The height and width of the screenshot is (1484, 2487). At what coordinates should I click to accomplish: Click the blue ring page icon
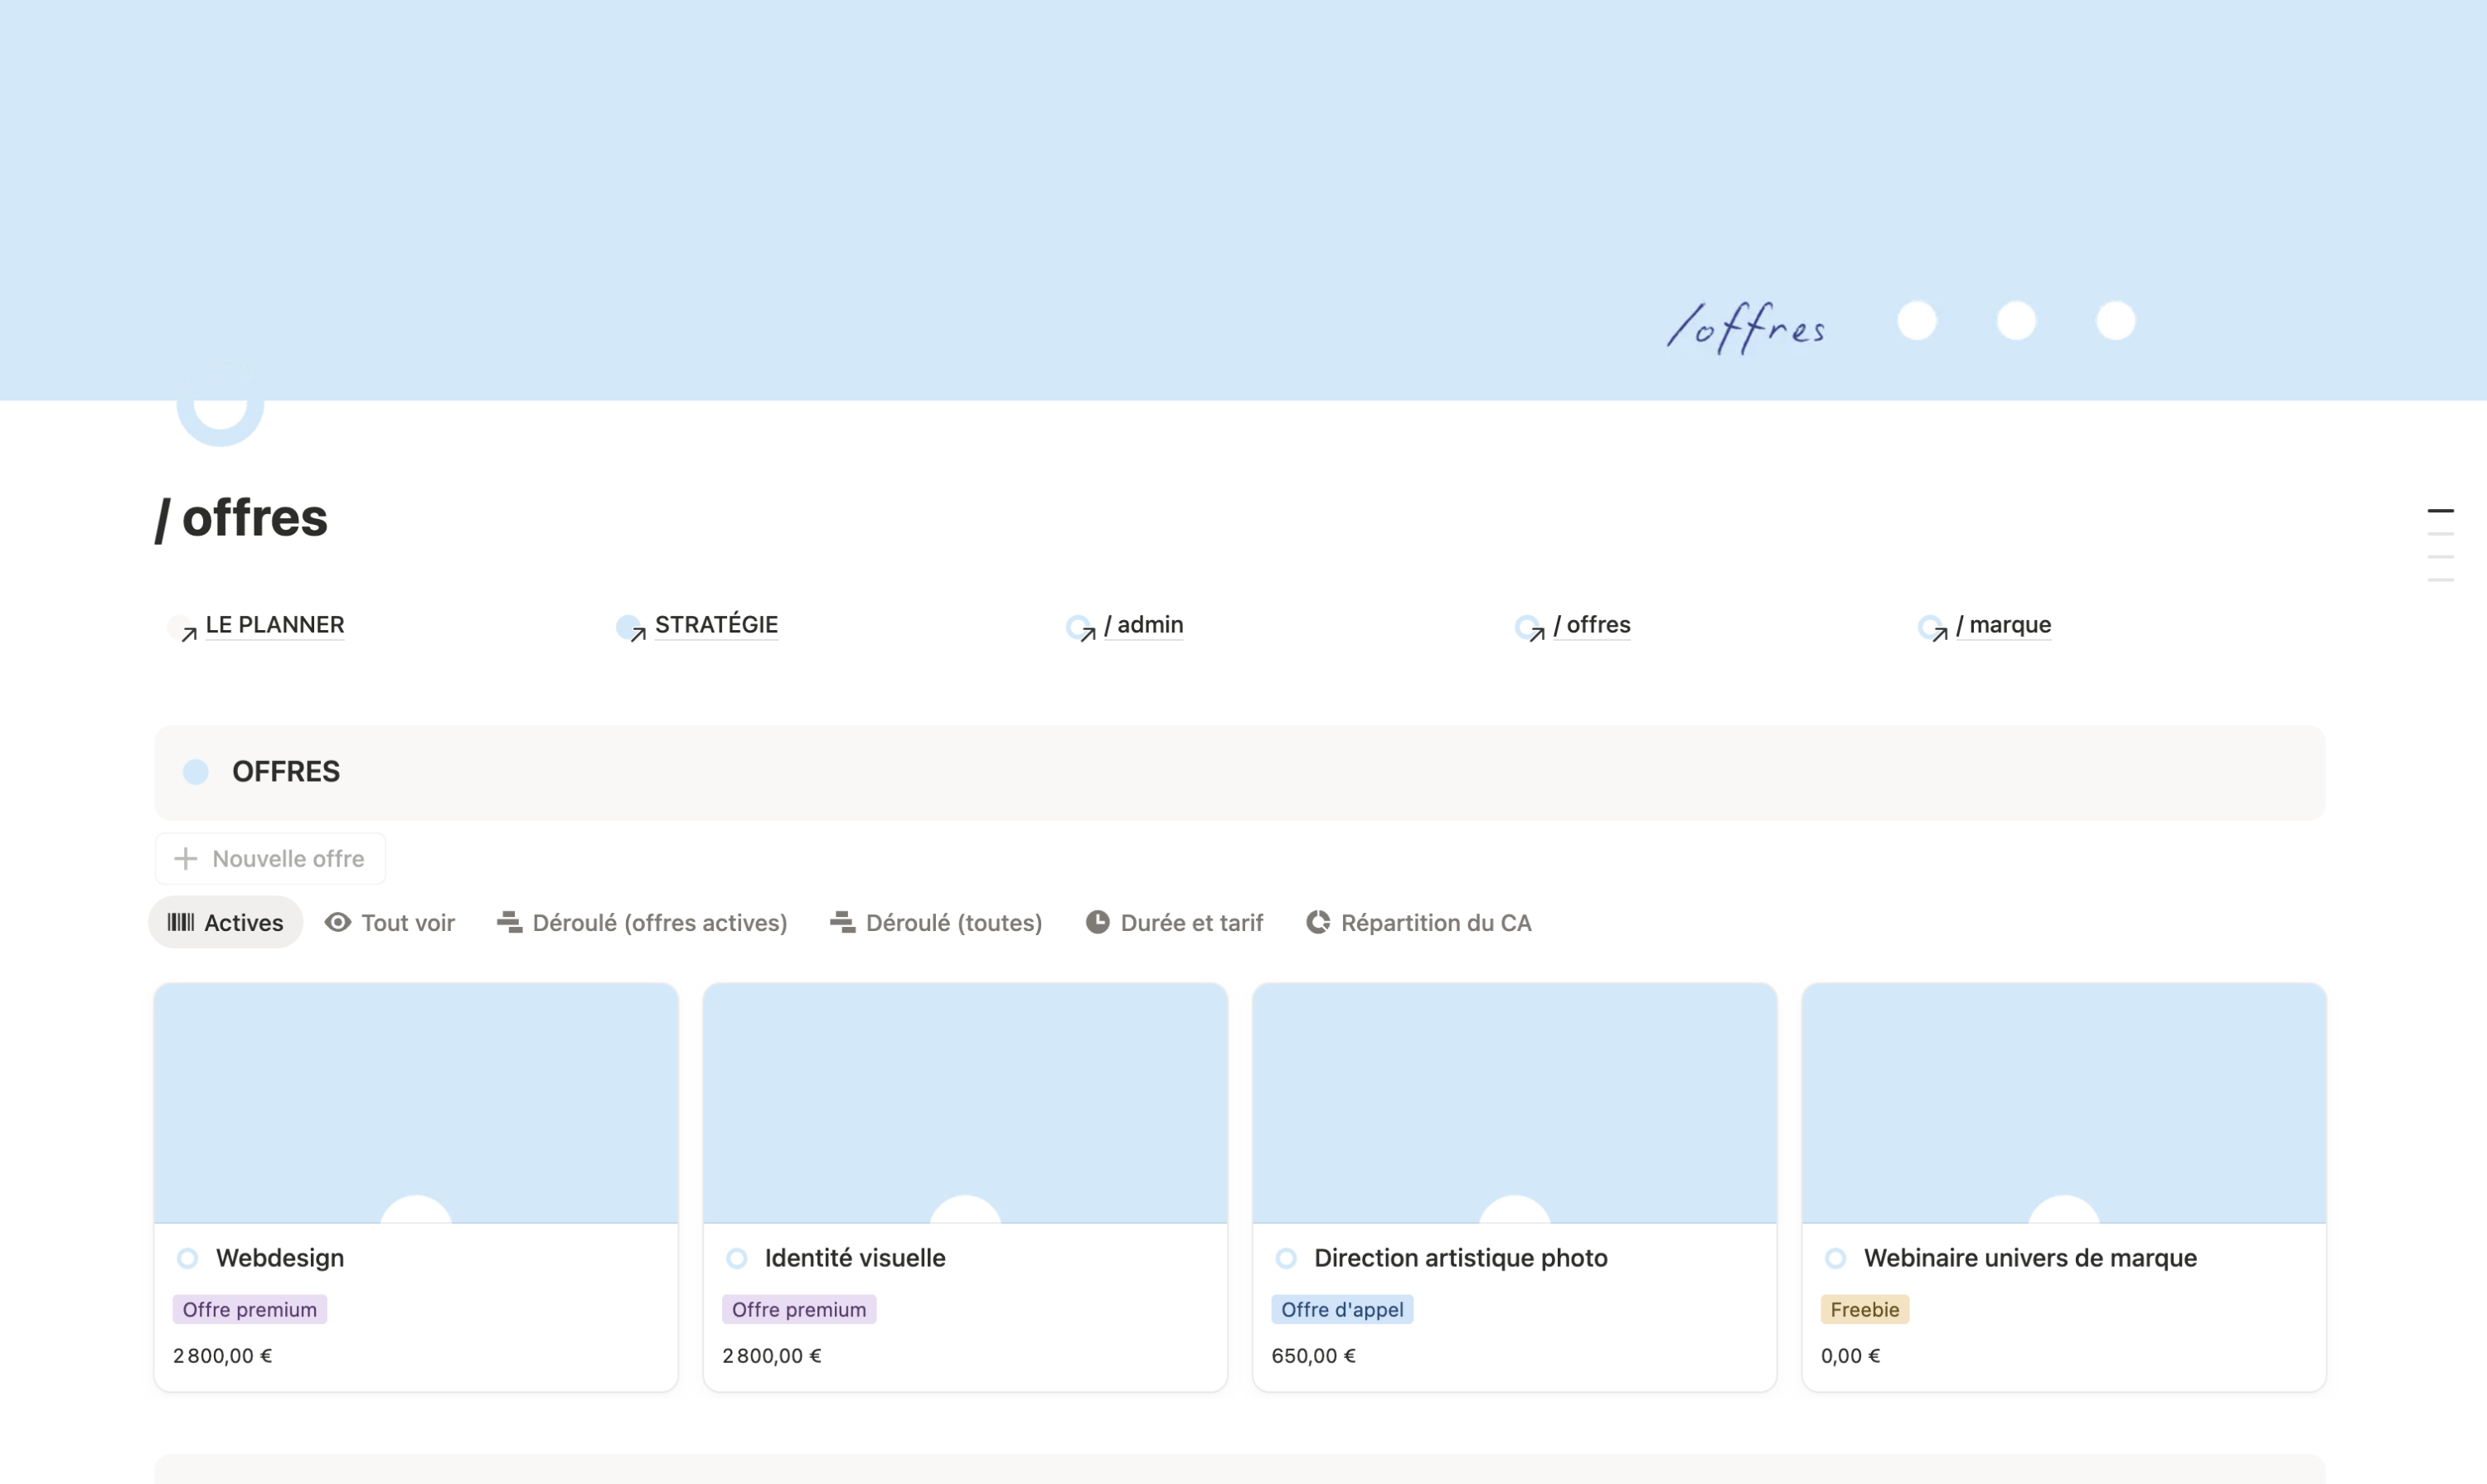(220, 405)
